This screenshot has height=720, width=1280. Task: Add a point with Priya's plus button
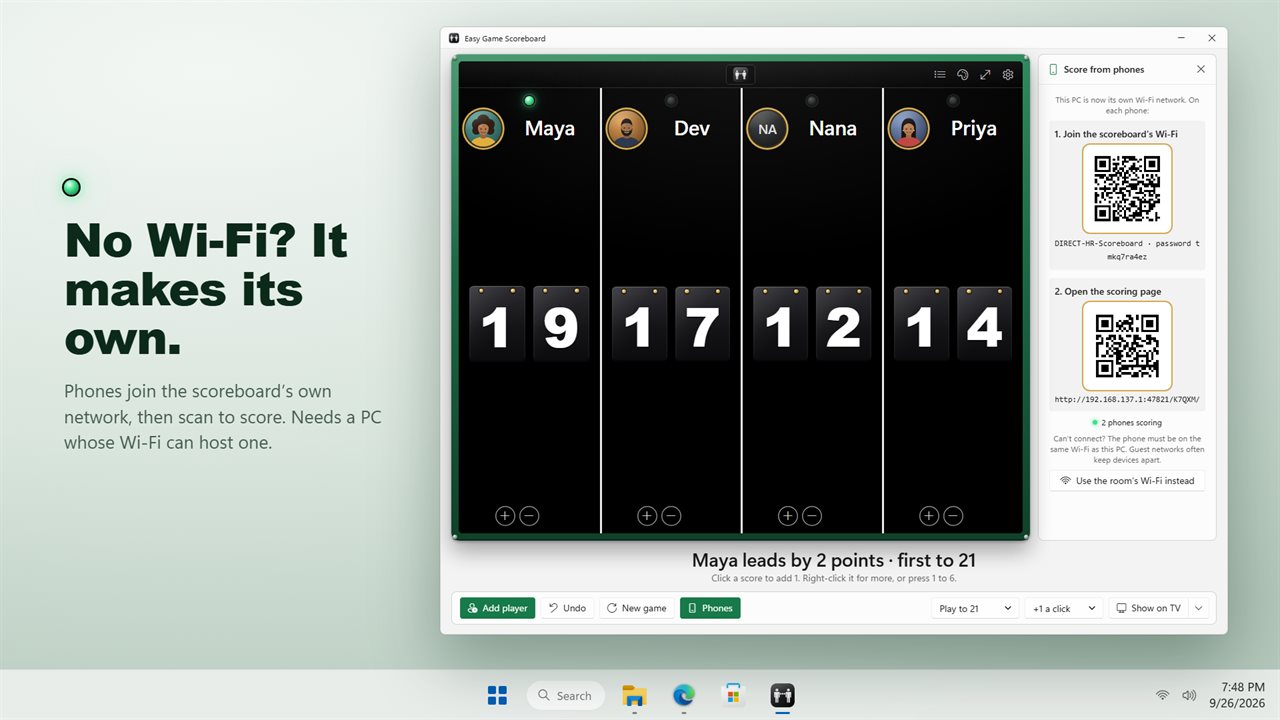(x=929, y=516)
